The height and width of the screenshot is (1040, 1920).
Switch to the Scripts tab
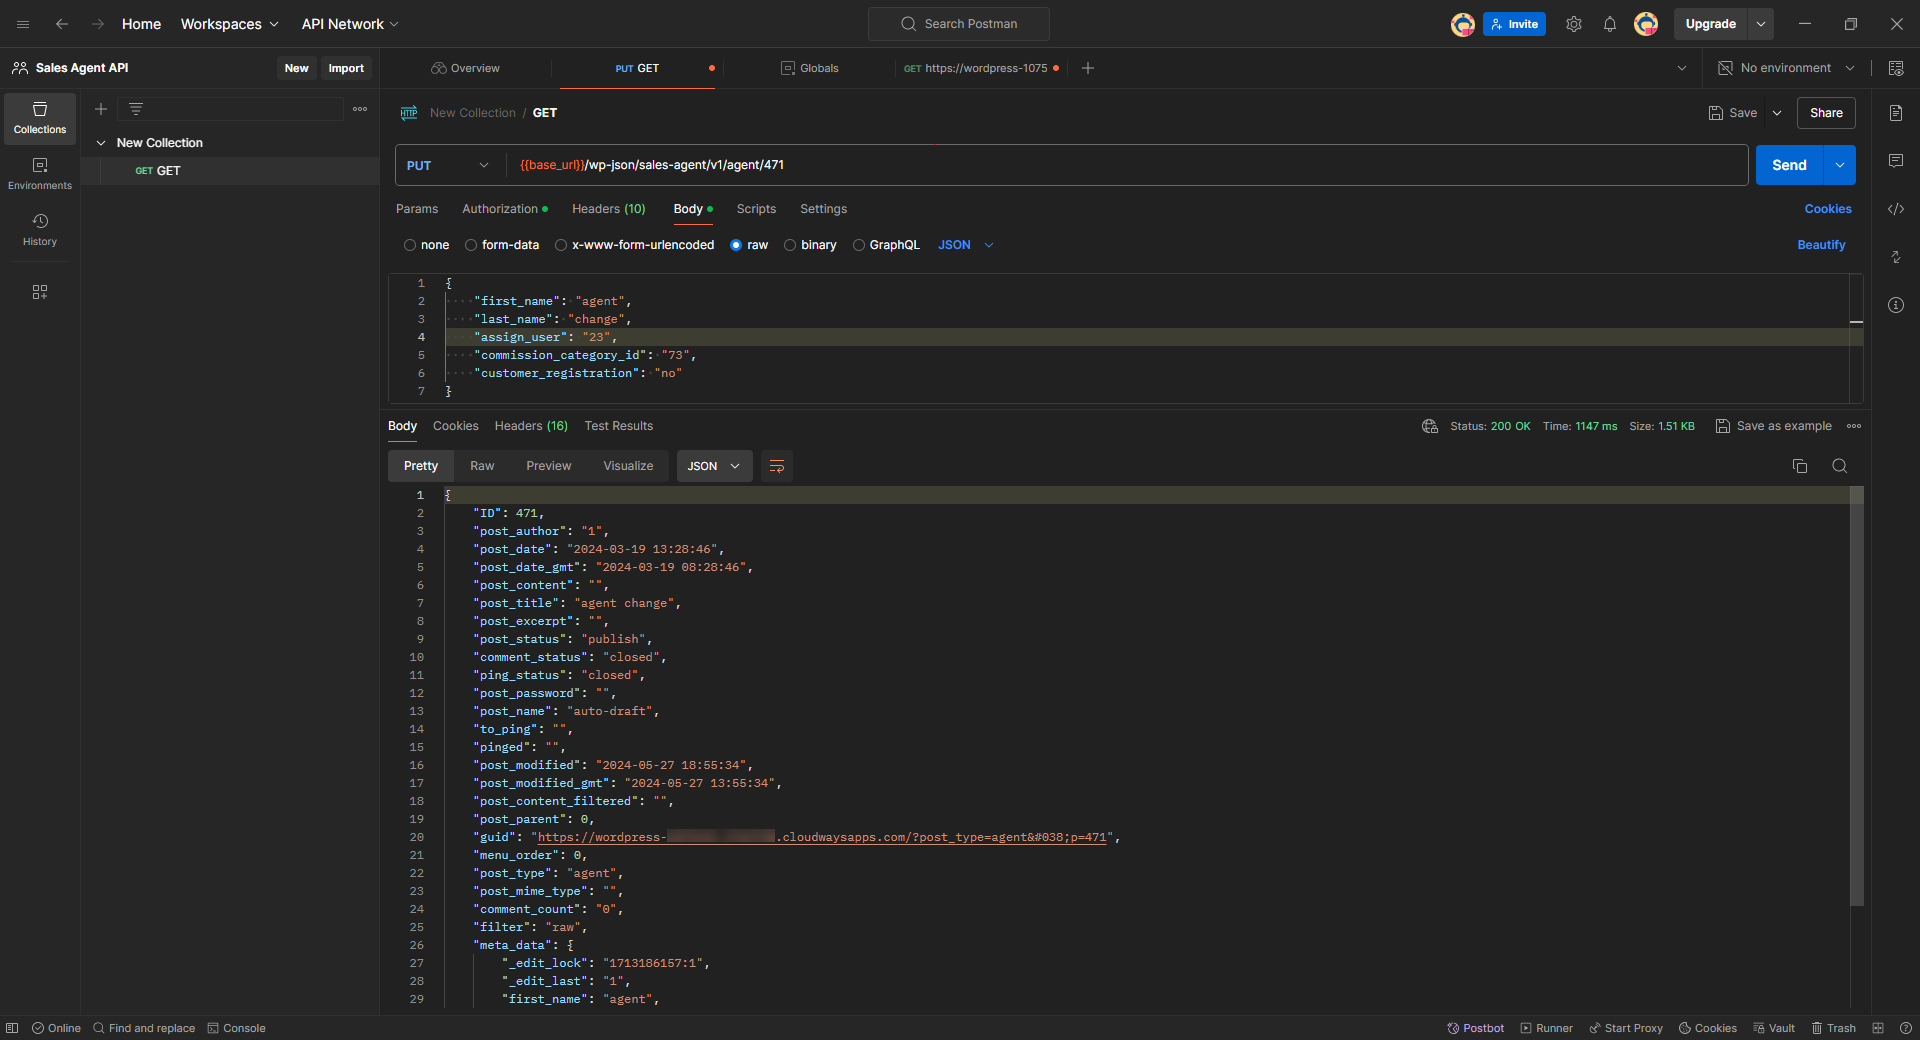click(x=756, y=209)
